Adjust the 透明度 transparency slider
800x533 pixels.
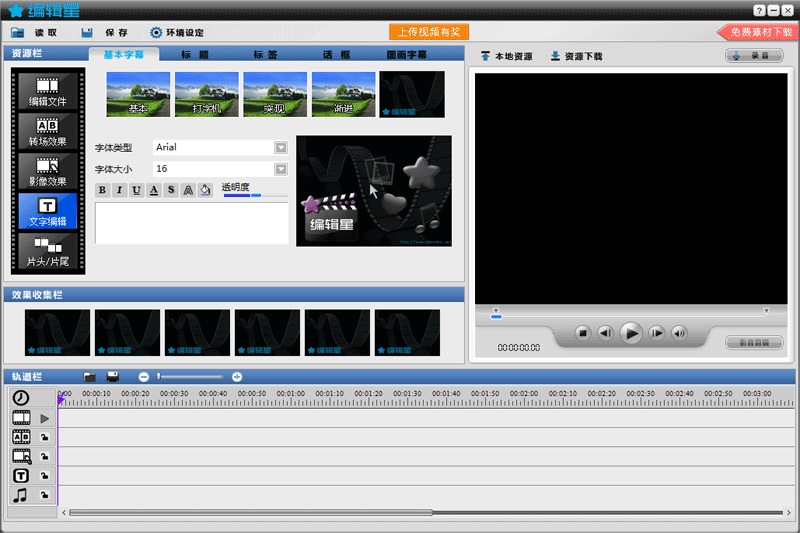click(255, 195)
